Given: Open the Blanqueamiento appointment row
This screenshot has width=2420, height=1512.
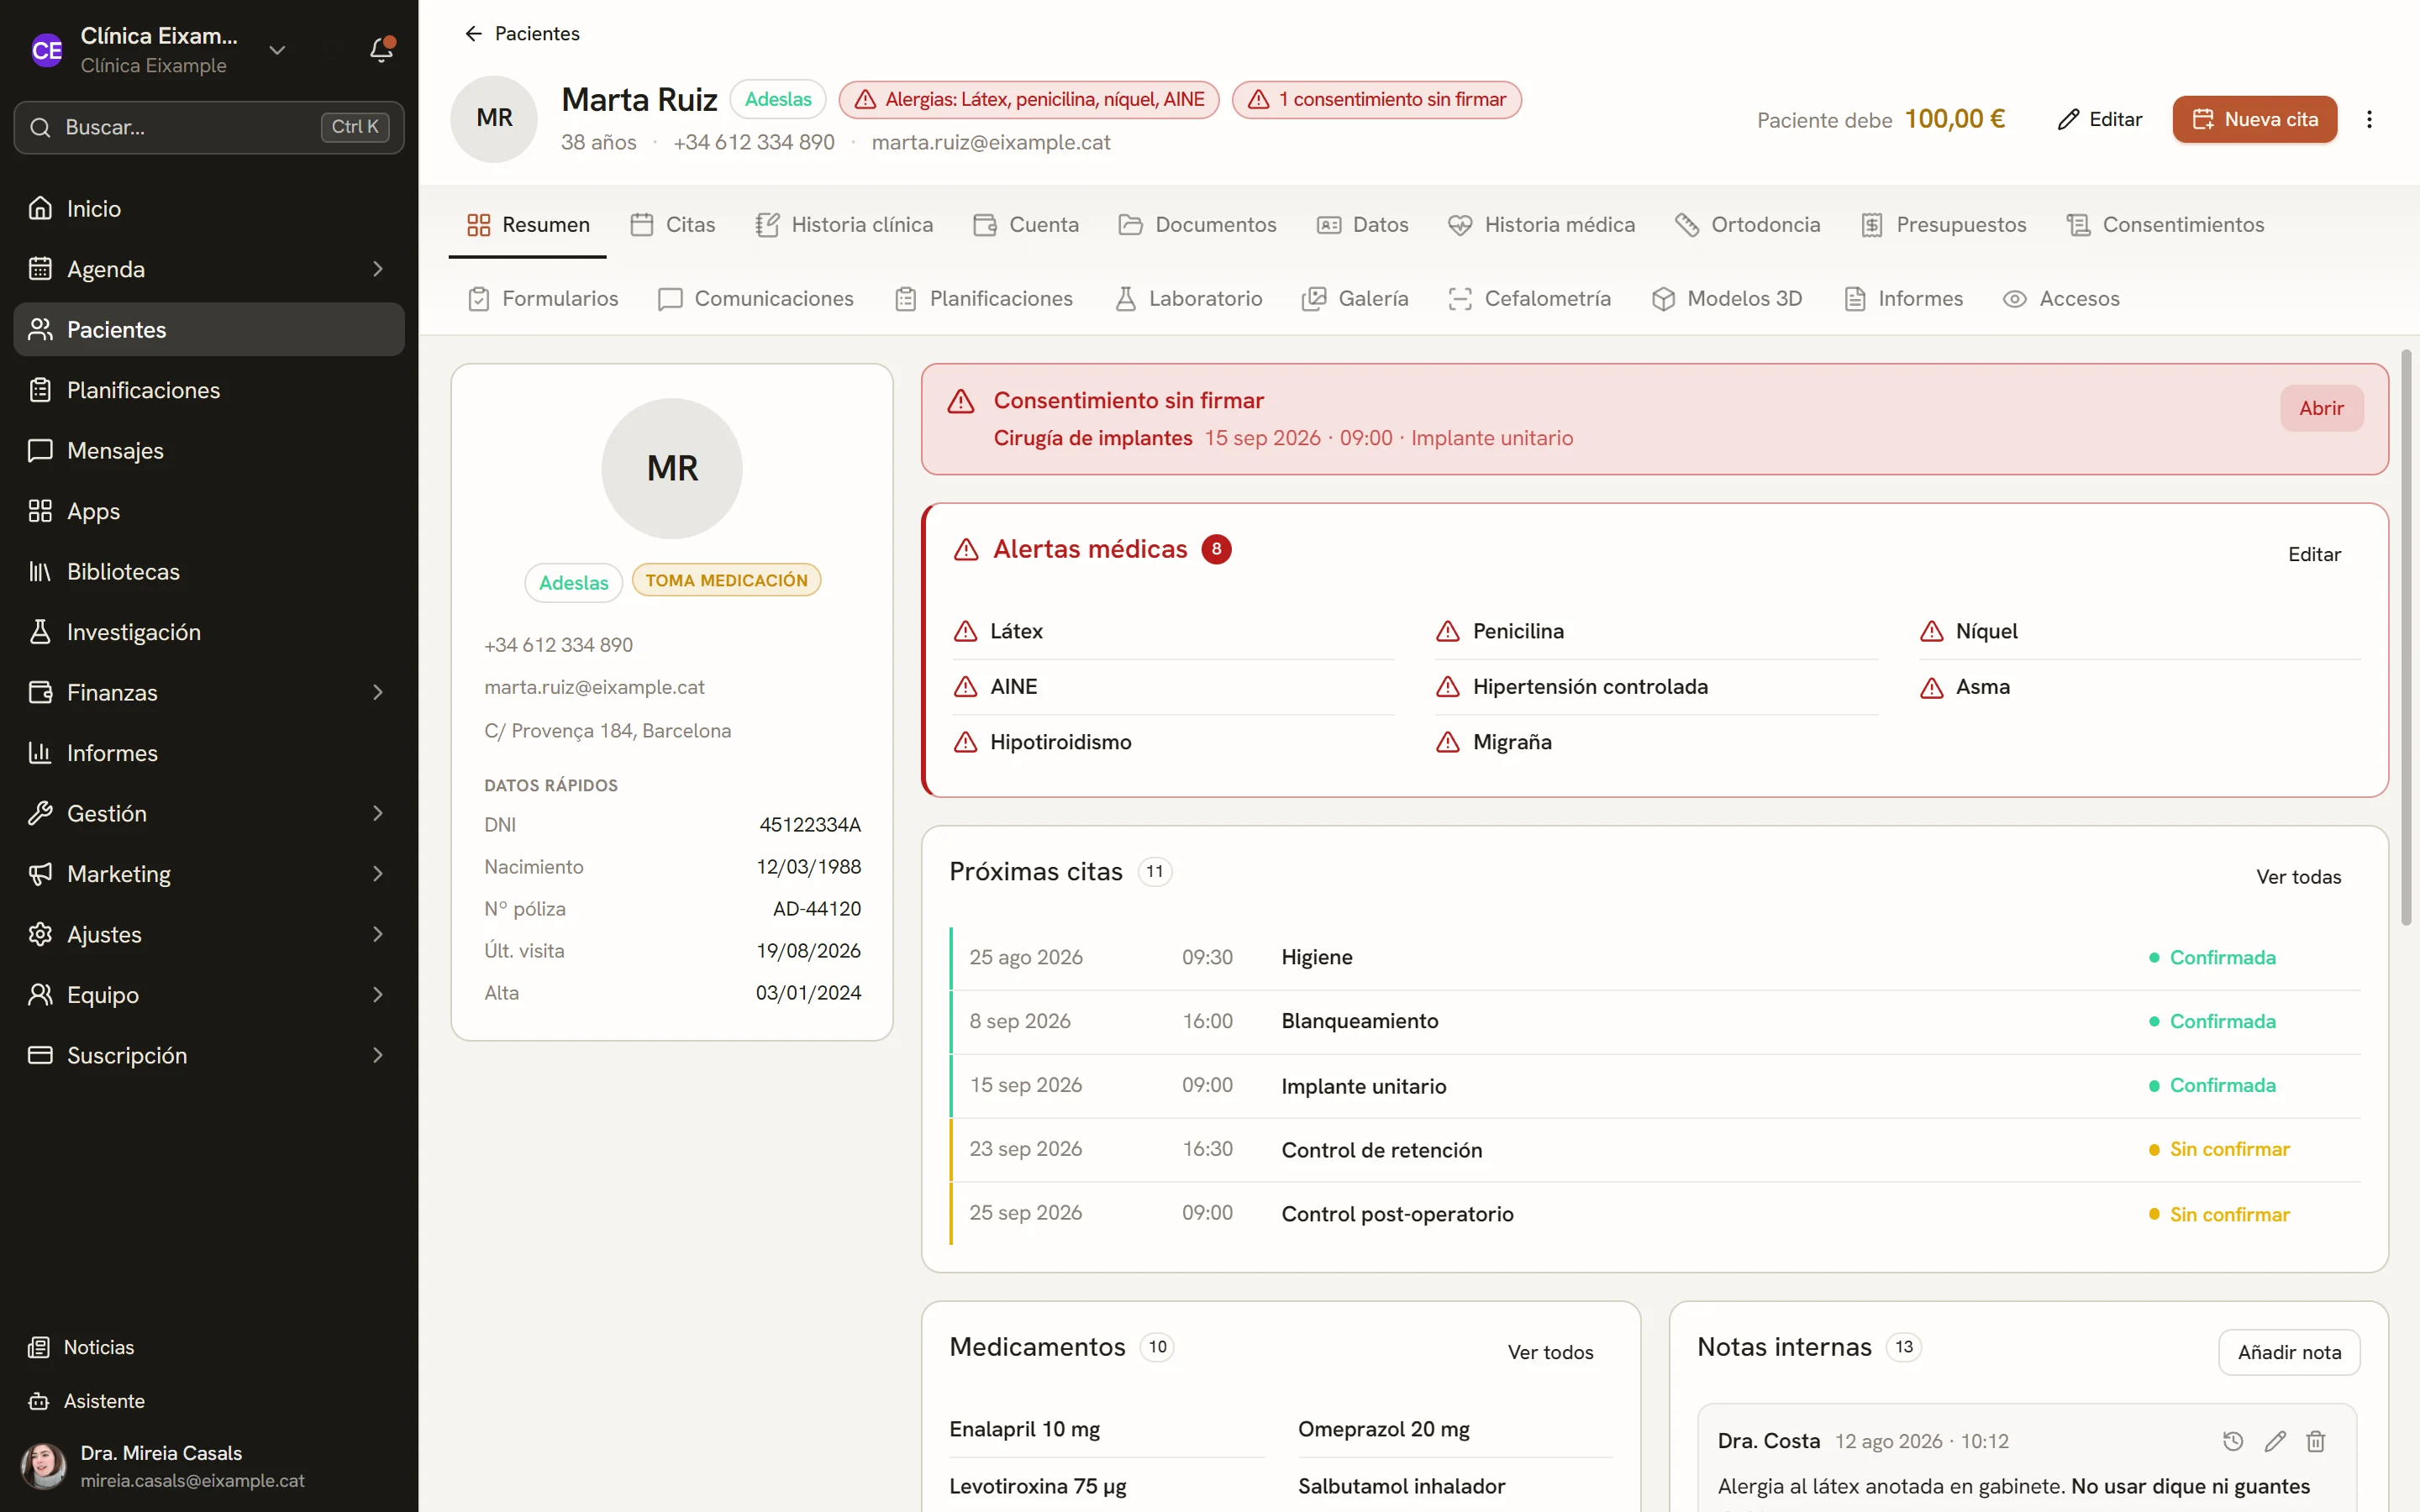Looking at the screenshot, I should tap(1655, 1021).
